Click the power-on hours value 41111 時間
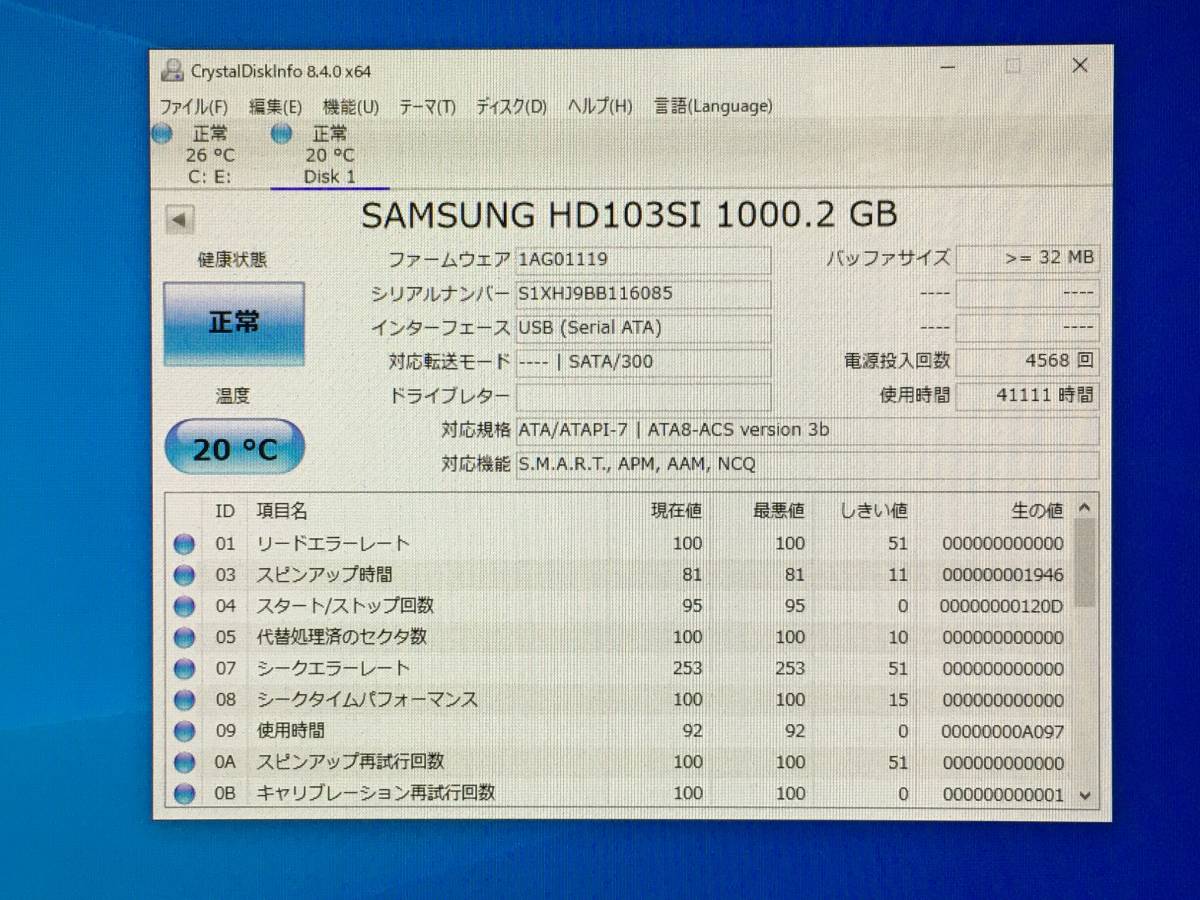Image resolution: width=1200 pixels, height=900 pixels. click(1028, 395)
